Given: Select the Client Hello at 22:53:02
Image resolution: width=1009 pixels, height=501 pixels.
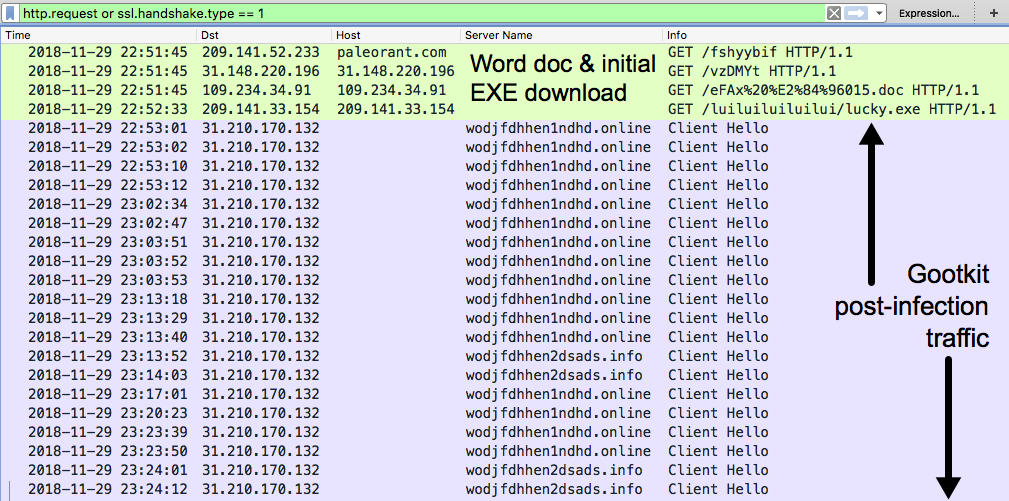Looking at the screenshot, I should tap(504, 147).
